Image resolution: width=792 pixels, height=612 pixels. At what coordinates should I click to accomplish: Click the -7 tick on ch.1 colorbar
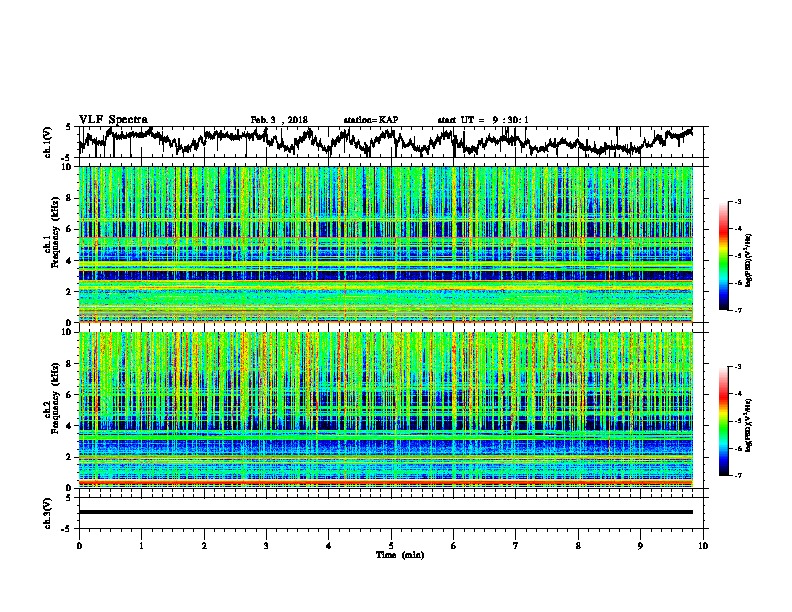click(738, 310)
